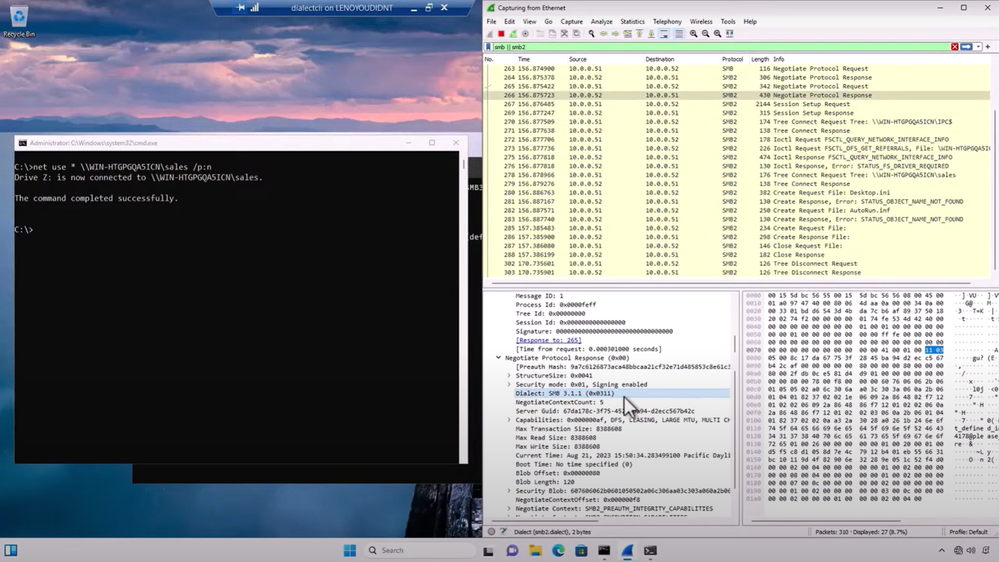The width and height of the screenshot is (999, 562).
Task: Jump to the first packet
Action: (x=640, y=34)
